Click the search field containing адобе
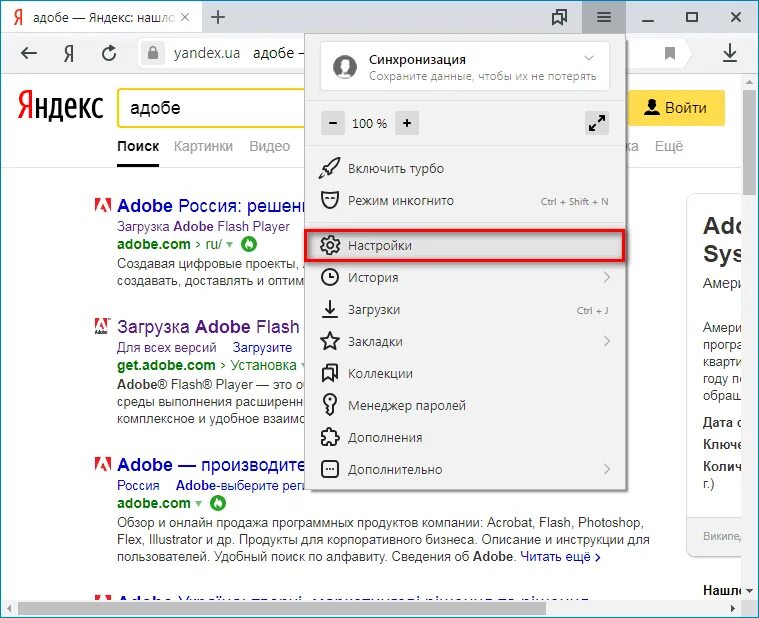The width and height of the screenshot is (759, 618). (x=211, y=107)
